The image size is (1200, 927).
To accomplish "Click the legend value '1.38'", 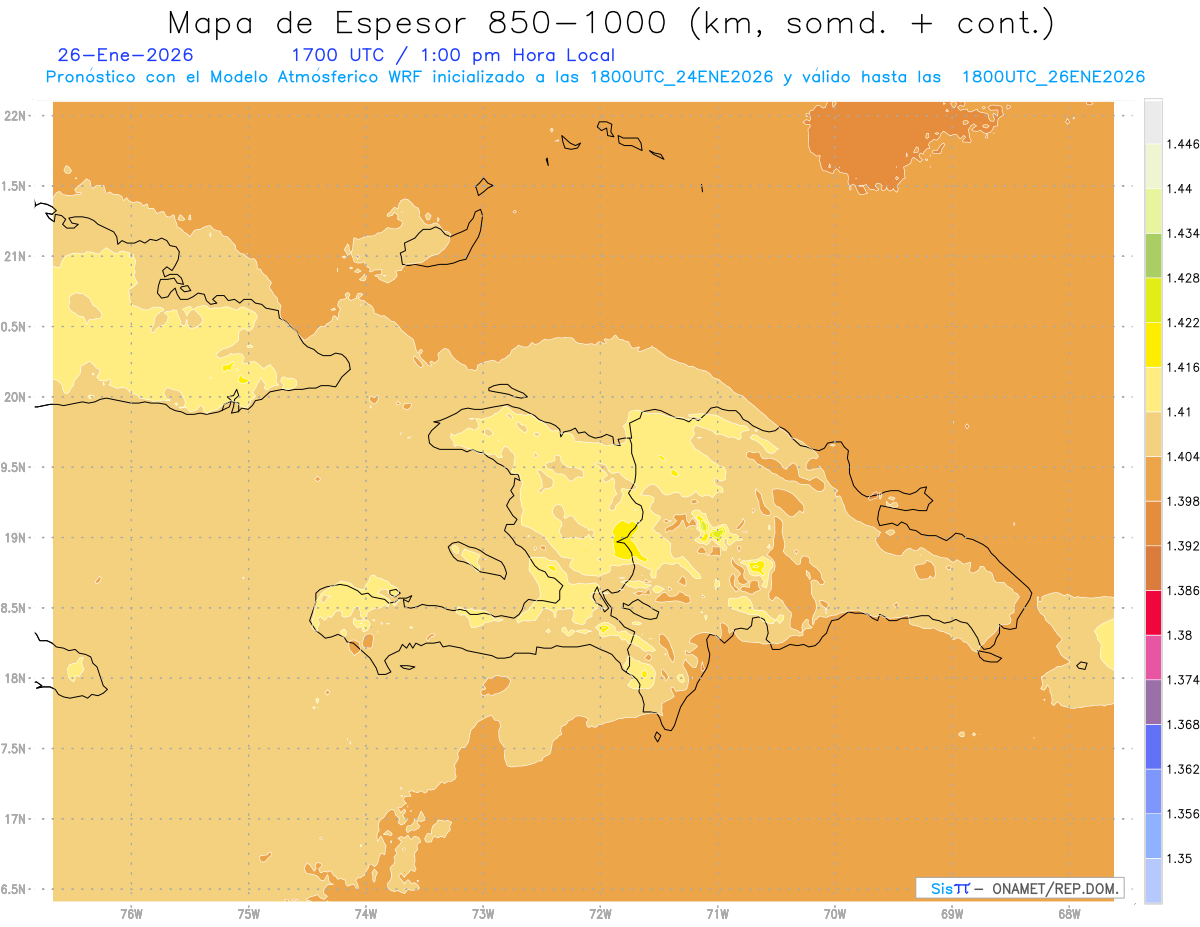I will tap(1177, 635).
